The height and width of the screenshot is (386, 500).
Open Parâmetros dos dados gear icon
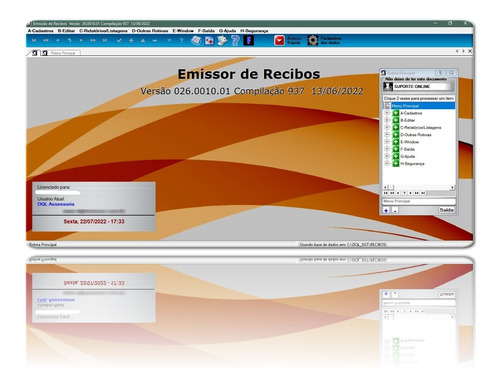[313, 41]
